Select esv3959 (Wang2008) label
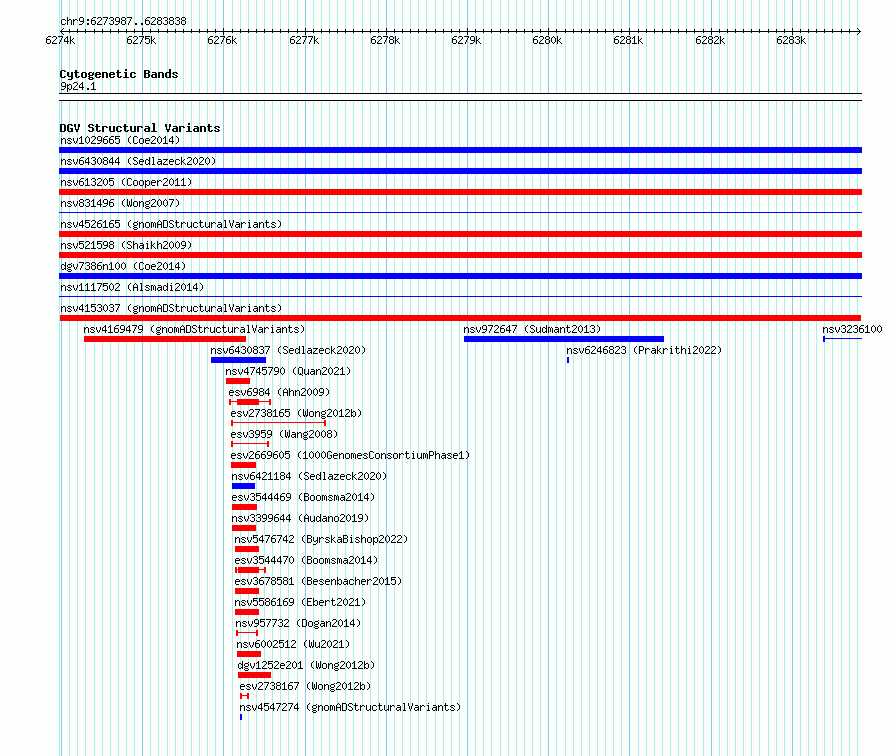 [x=284, y=434]
